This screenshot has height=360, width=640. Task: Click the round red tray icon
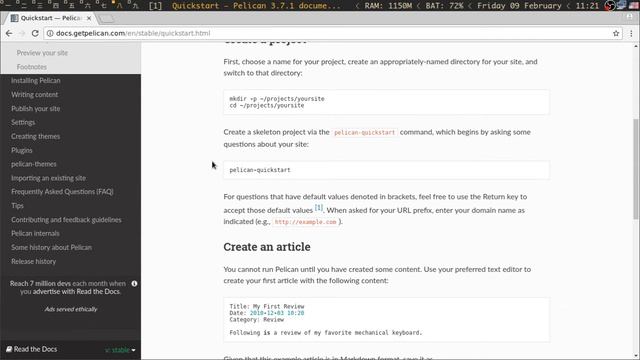pos(610,6)
